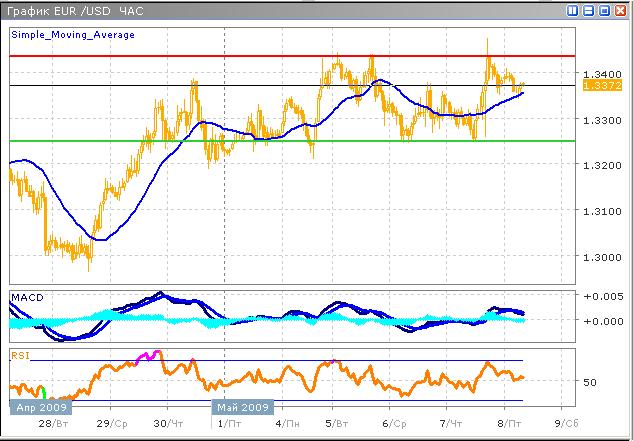Click the RSI scale value 50
The image size is (633, 441).
pyautogui.click(x=591, y=382)
